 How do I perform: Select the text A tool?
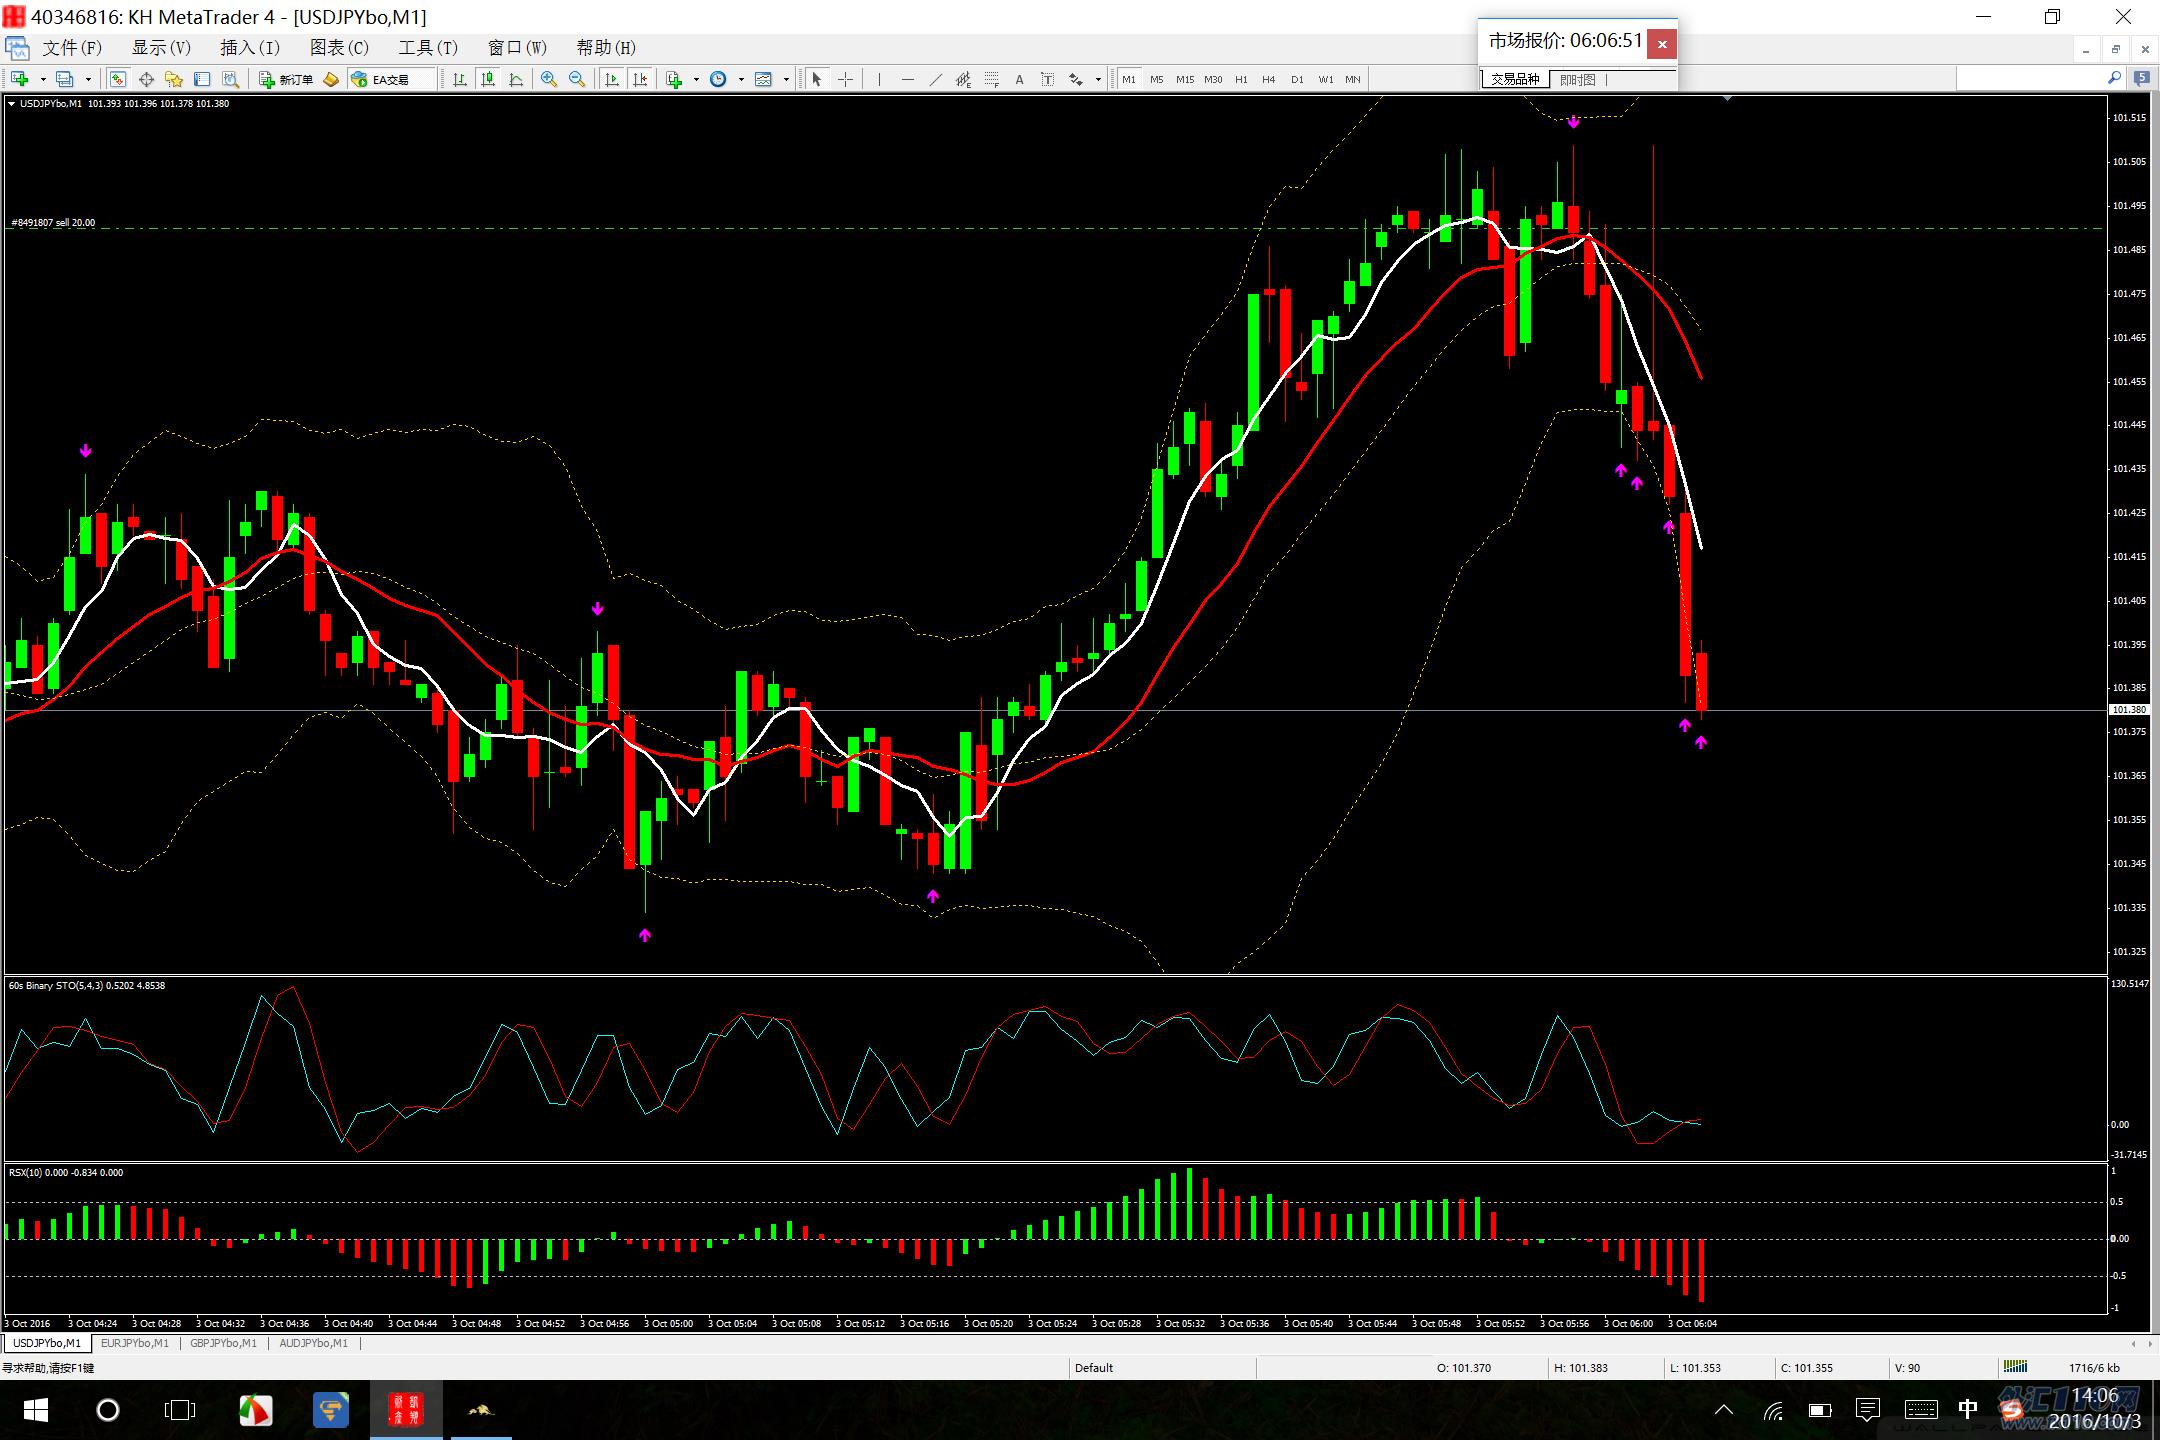[x=1019, y=79]
